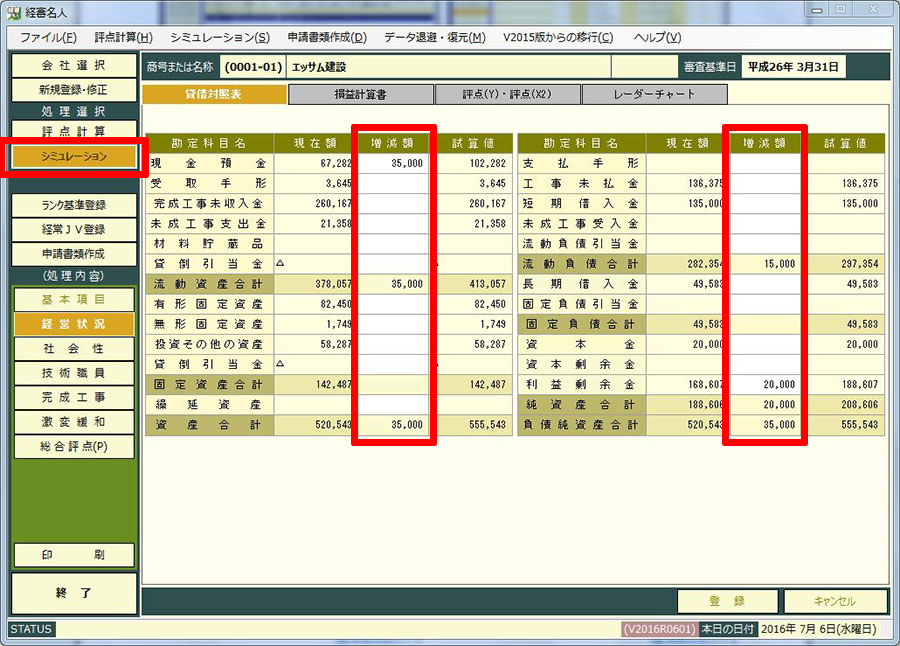
Task: Click the 繰延資産 増減額 input field
Action: point(392,405)
